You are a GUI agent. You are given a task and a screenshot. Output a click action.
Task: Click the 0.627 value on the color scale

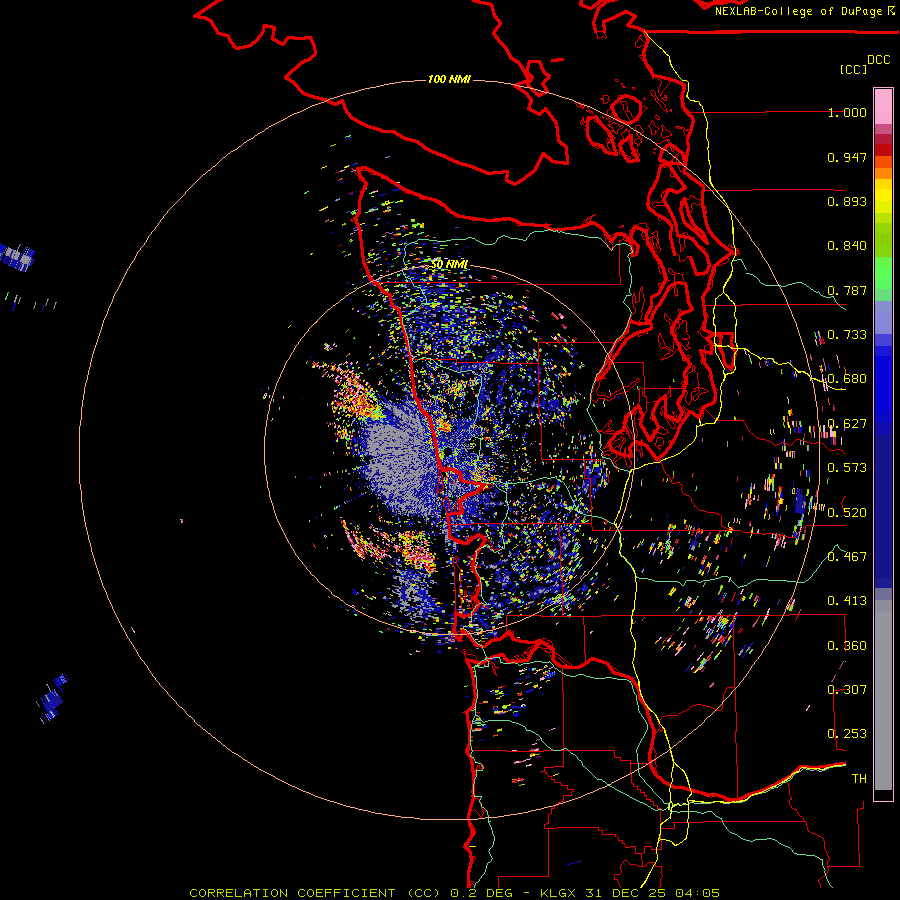[847, 424]
